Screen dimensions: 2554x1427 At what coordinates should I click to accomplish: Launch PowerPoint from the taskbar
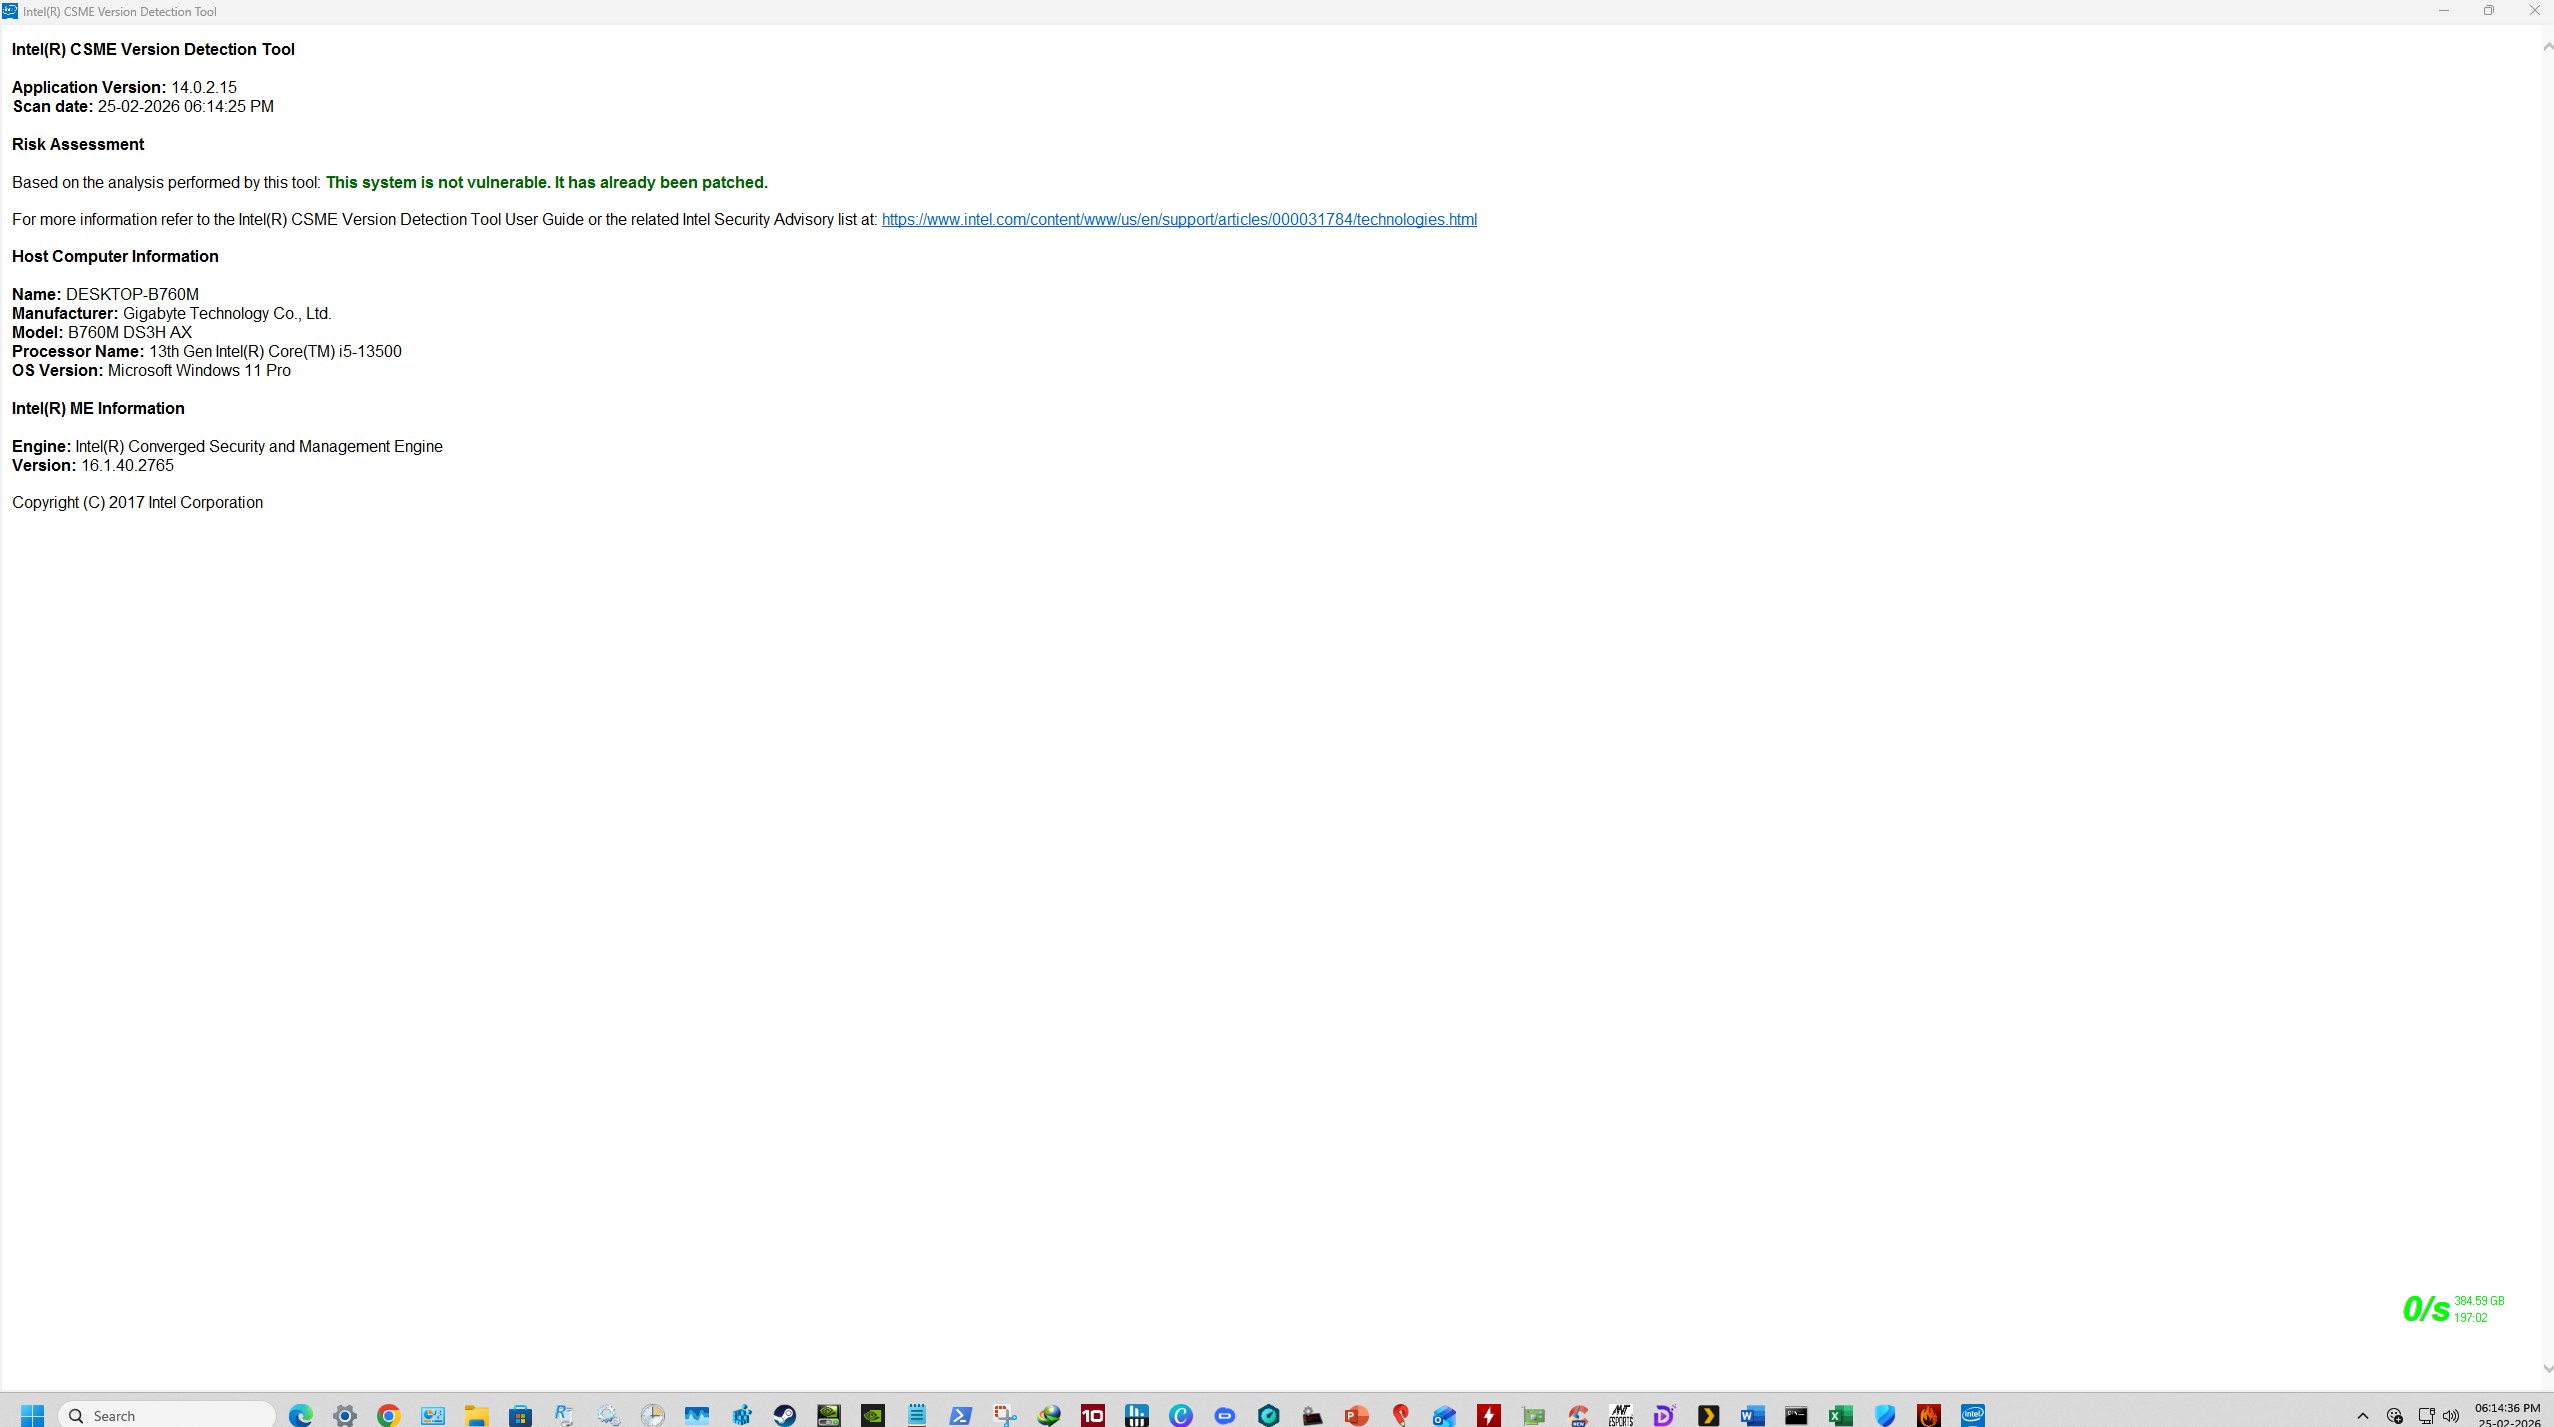point(1356,1415)
